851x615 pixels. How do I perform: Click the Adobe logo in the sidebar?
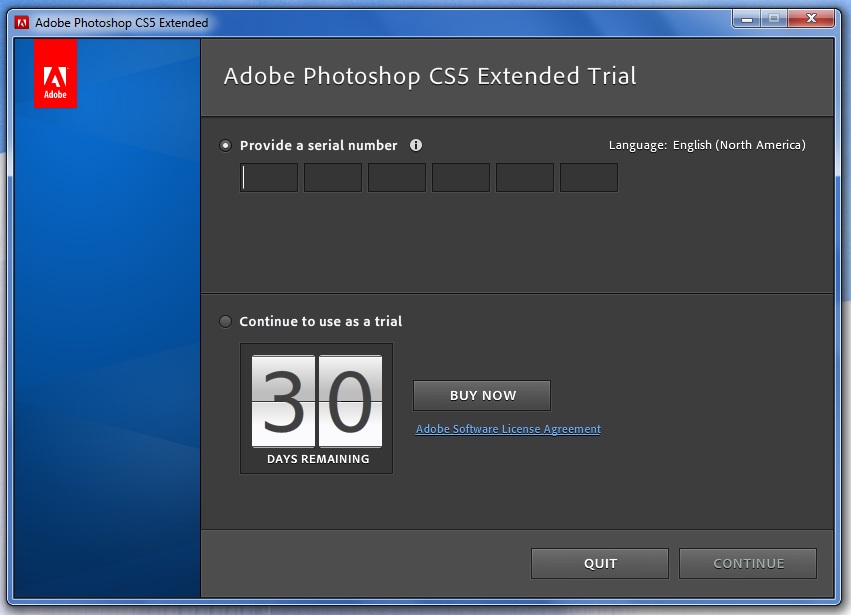point(55,73)
